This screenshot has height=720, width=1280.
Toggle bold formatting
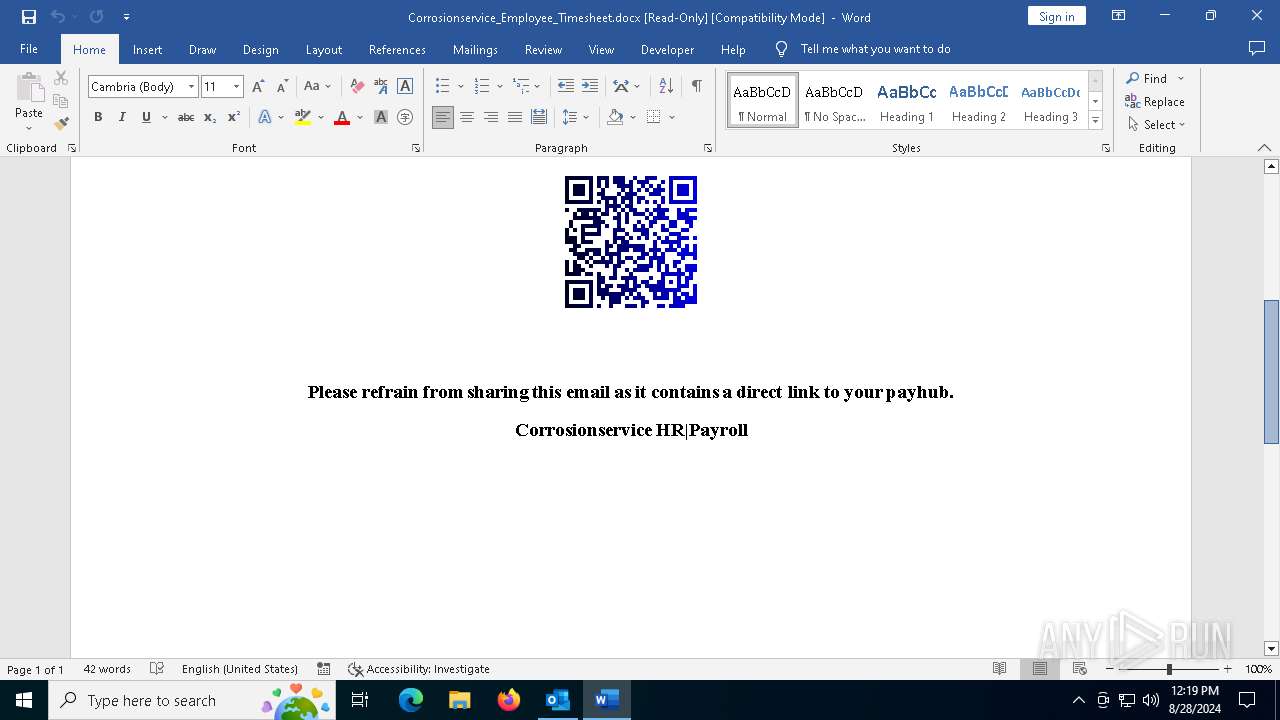98,118
